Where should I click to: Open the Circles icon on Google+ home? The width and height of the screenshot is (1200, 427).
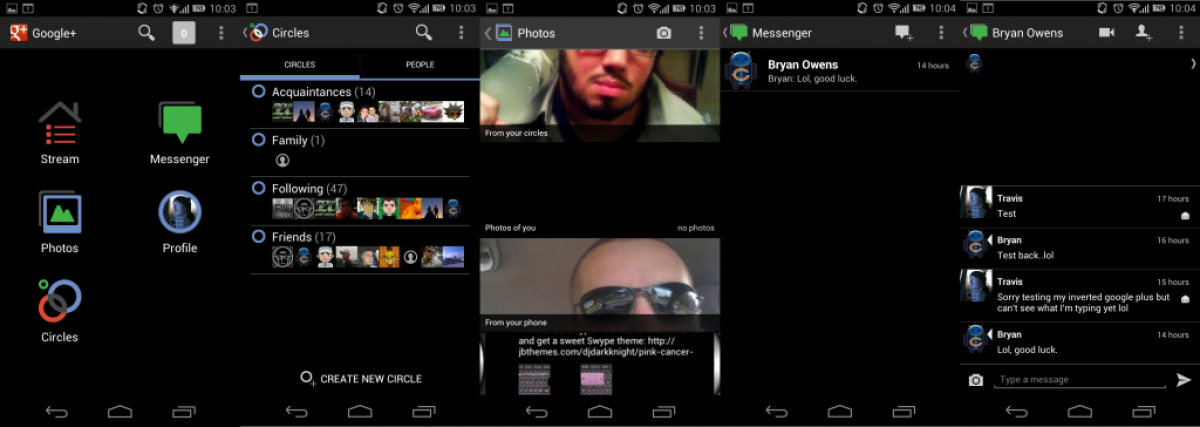pyautogui.click(x=60, y=308)
